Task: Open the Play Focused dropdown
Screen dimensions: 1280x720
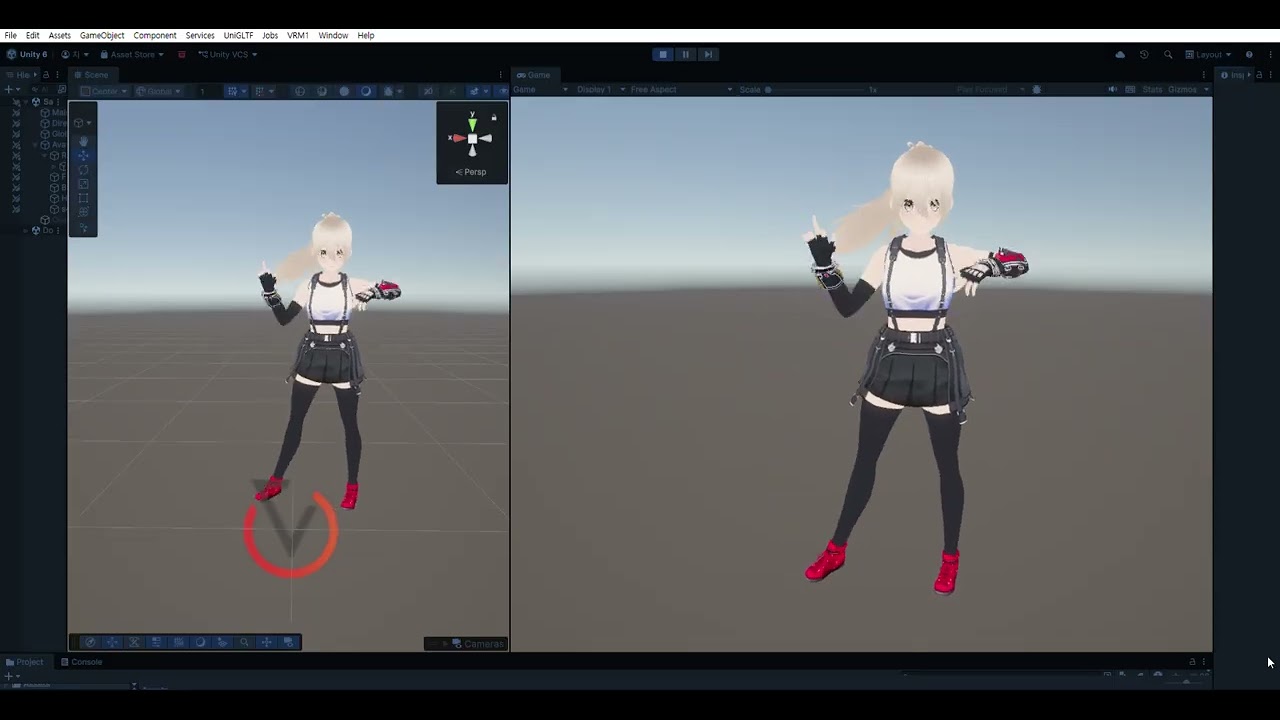Action: 990,89
